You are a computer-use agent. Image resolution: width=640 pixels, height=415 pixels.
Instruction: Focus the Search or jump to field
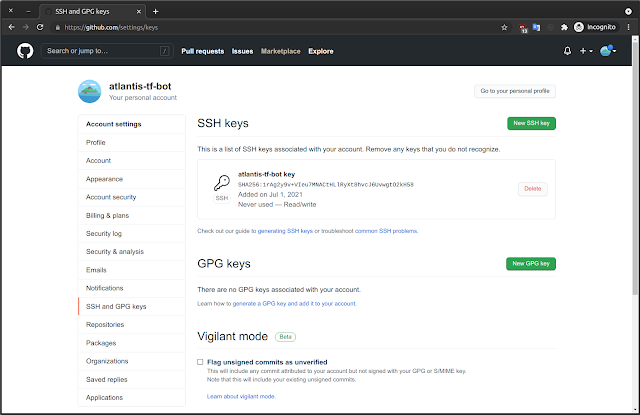[x=107, y=51]
